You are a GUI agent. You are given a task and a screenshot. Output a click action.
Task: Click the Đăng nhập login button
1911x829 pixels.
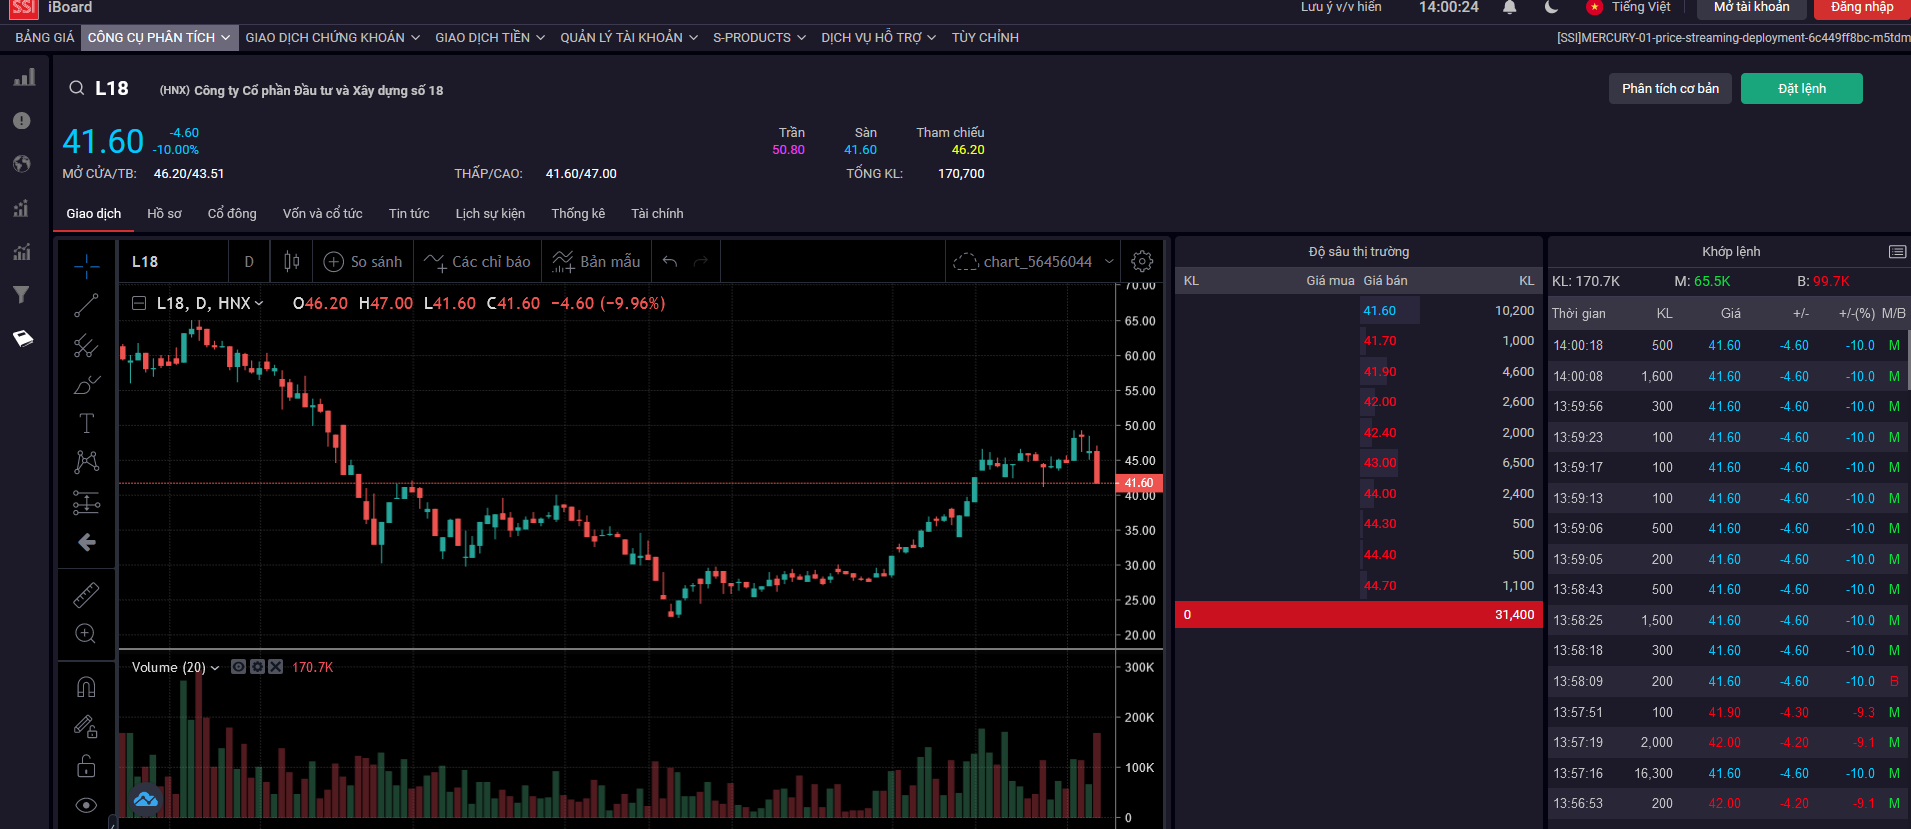1862,8
